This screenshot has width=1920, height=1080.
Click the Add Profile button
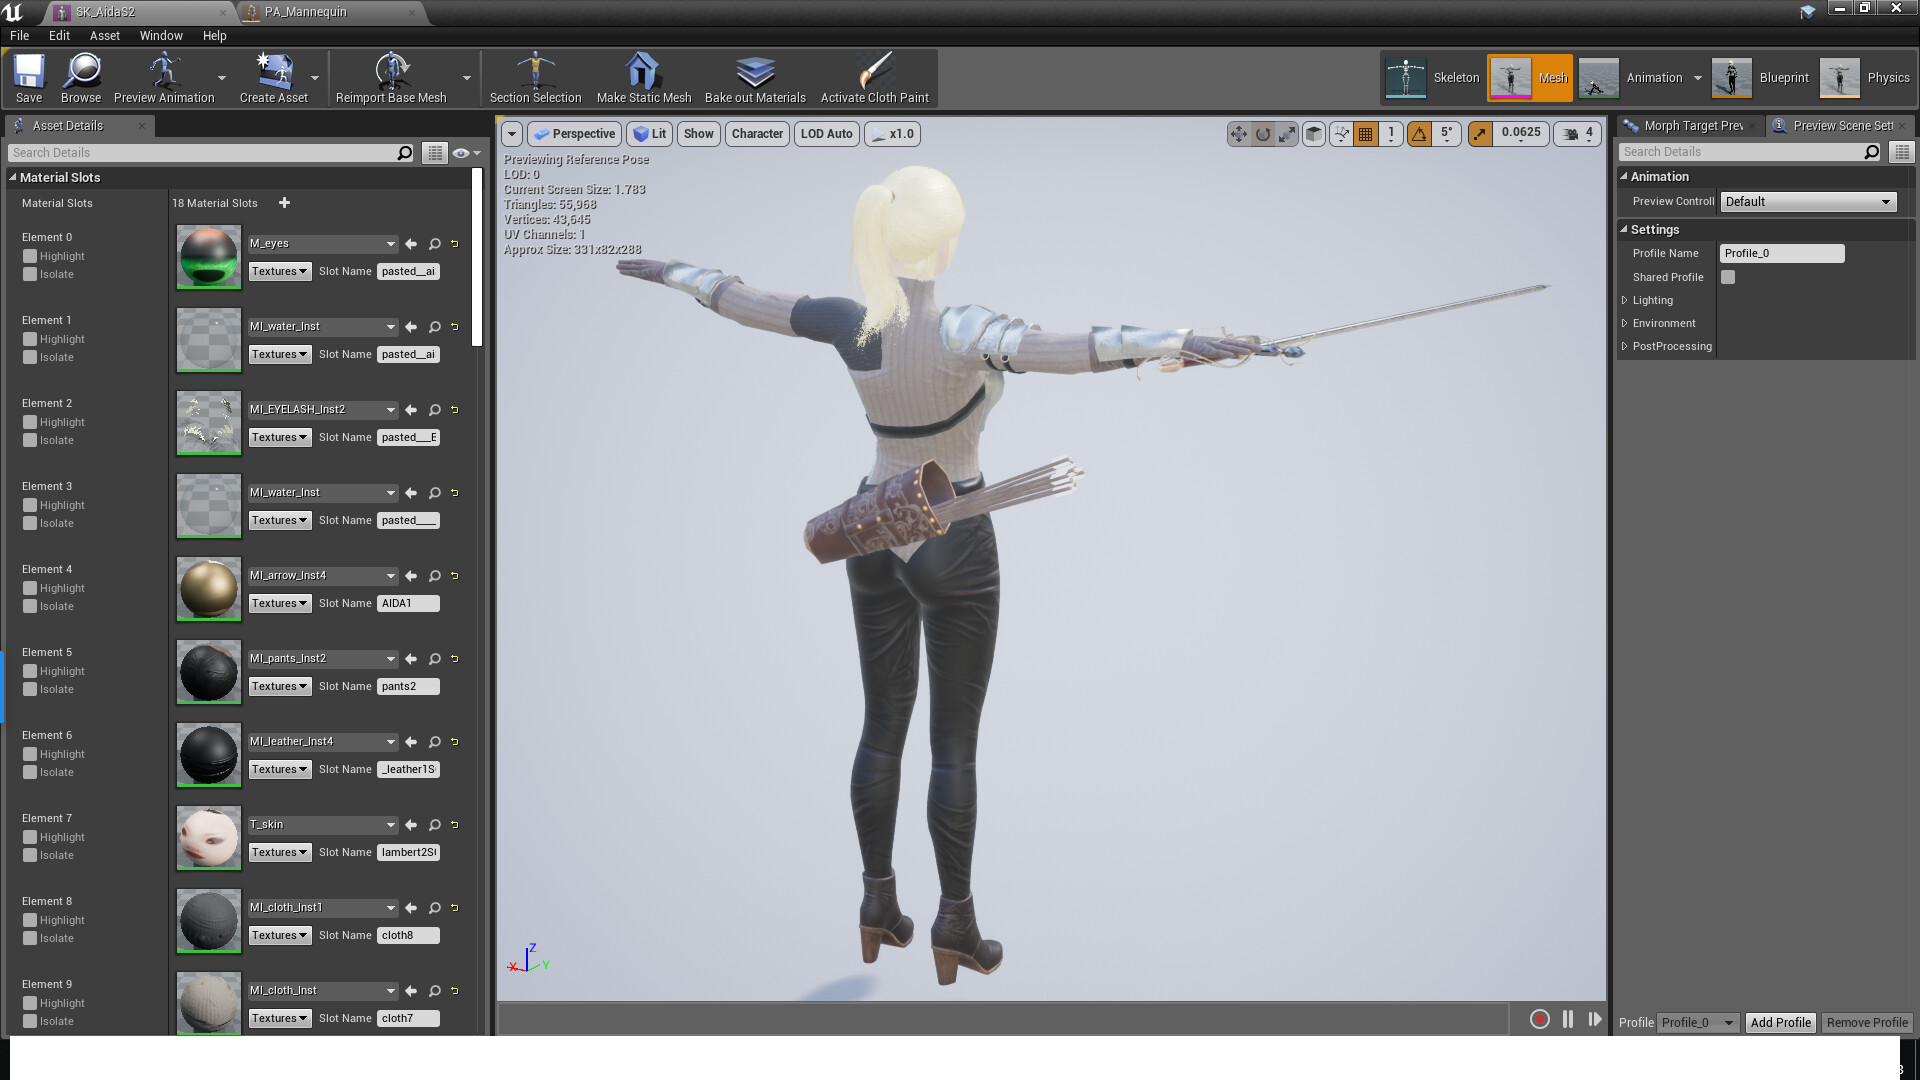(1780, 1022)
